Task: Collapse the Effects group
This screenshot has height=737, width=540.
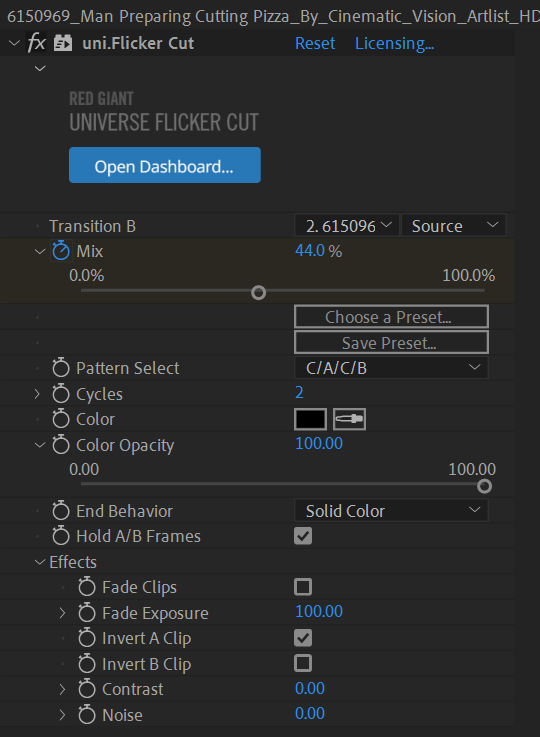Action: 40,562
